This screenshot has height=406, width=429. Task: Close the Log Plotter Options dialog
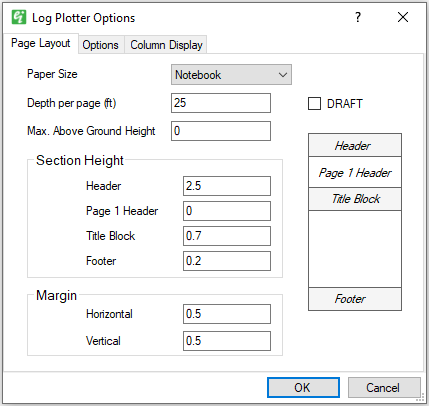click(x=403, y=17)
